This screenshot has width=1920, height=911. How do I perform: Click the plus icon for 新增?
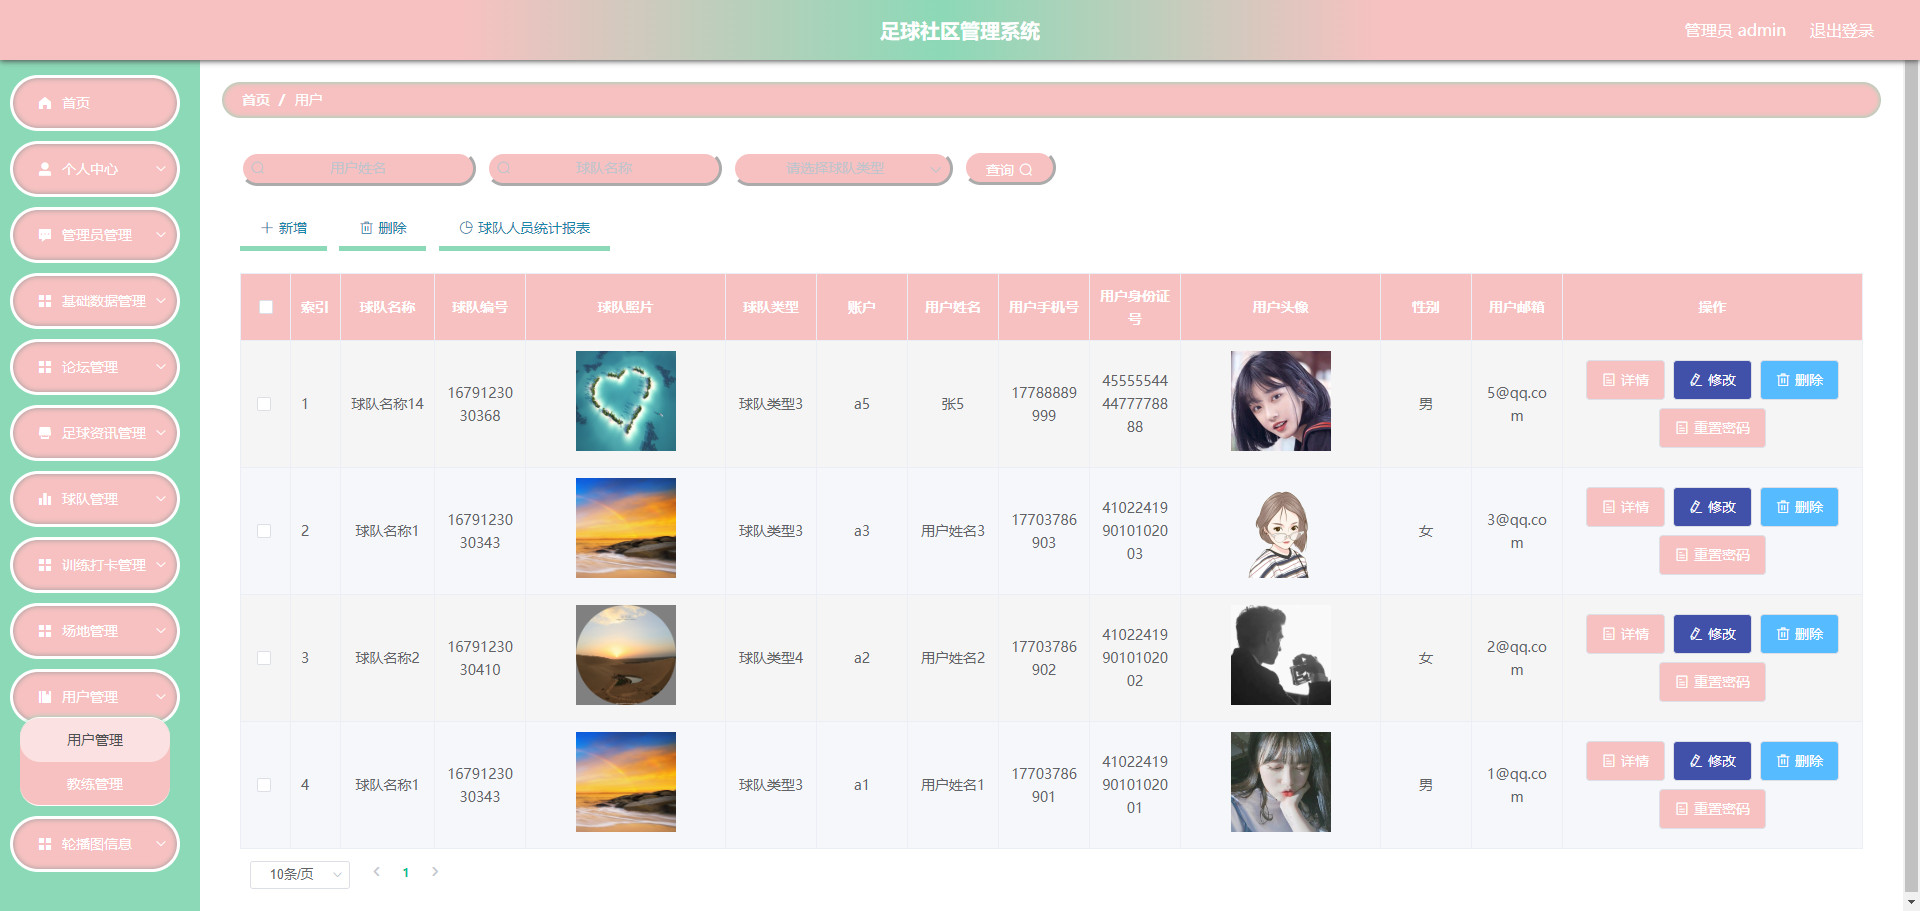coord(267,228)
